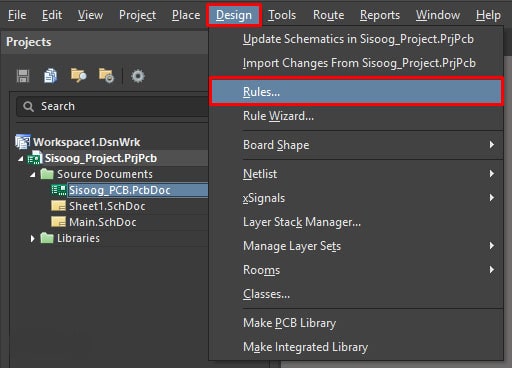The width and height of the screenshot is (512, 368).
Task: Open the Manage Layer Sets submenu arrow
Action: [492, 246]
